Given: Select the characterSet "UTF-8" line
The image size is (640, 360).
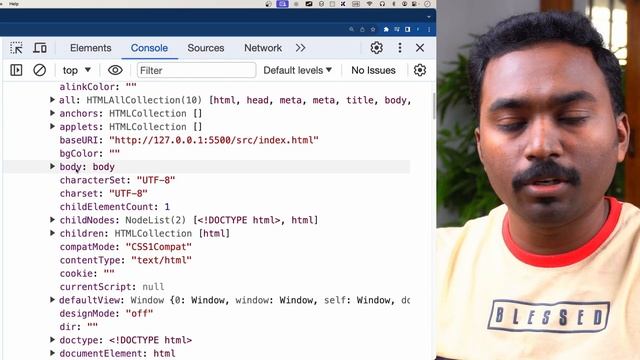Looking at the screenshot, I should coord(117,180).
